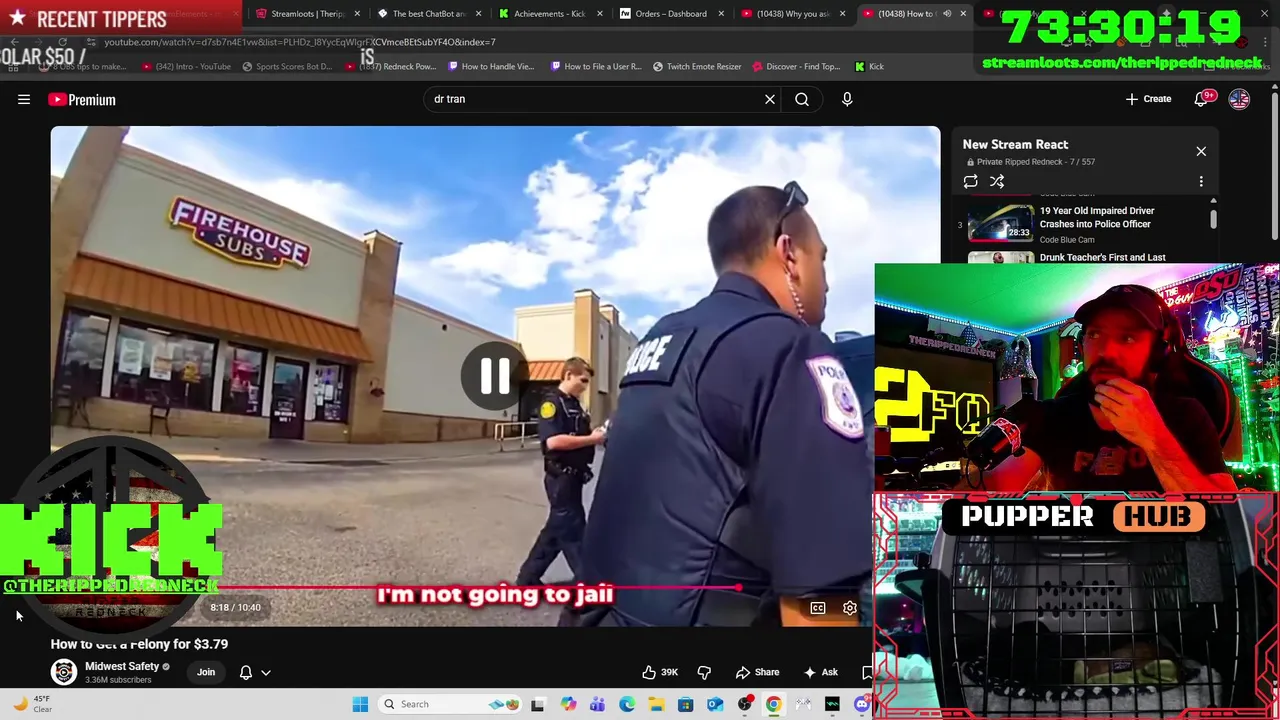The height and width of the screenshot is (720, 1280).
Task: Open YouTube notifications bell in header
Action: (x=1202, y=99)
